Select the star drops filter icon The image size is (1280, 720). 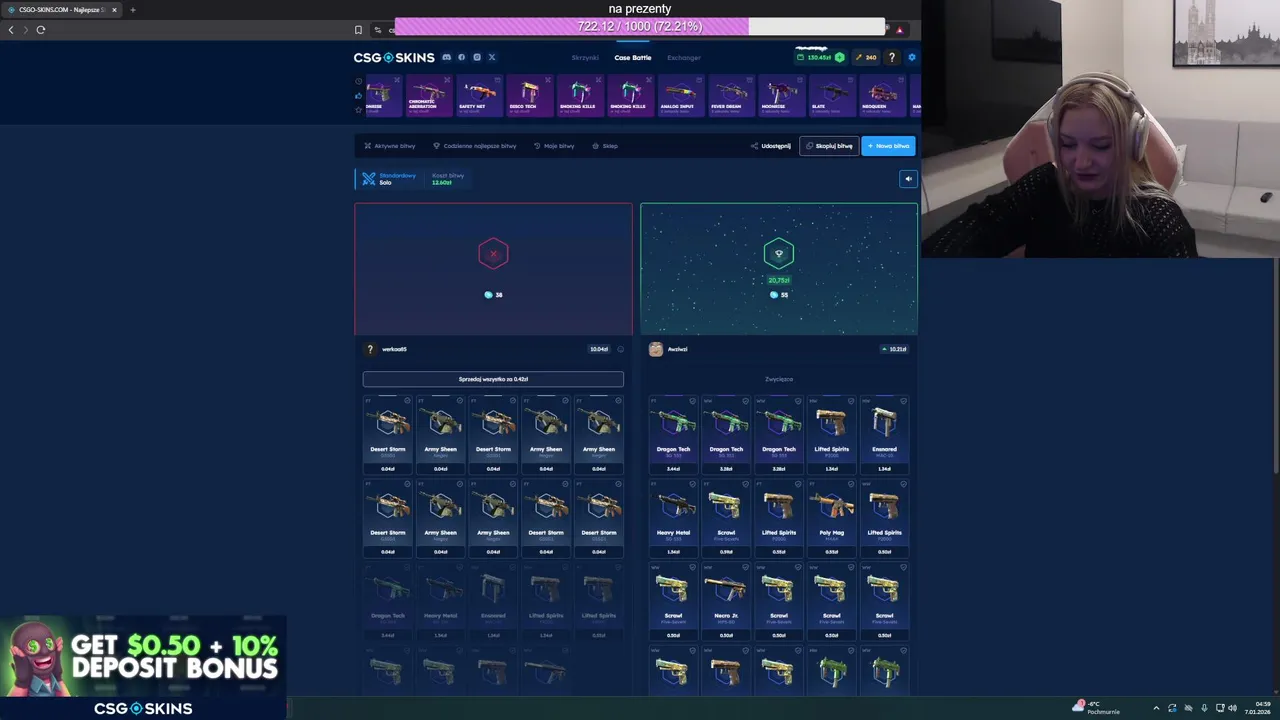(359, 110)
